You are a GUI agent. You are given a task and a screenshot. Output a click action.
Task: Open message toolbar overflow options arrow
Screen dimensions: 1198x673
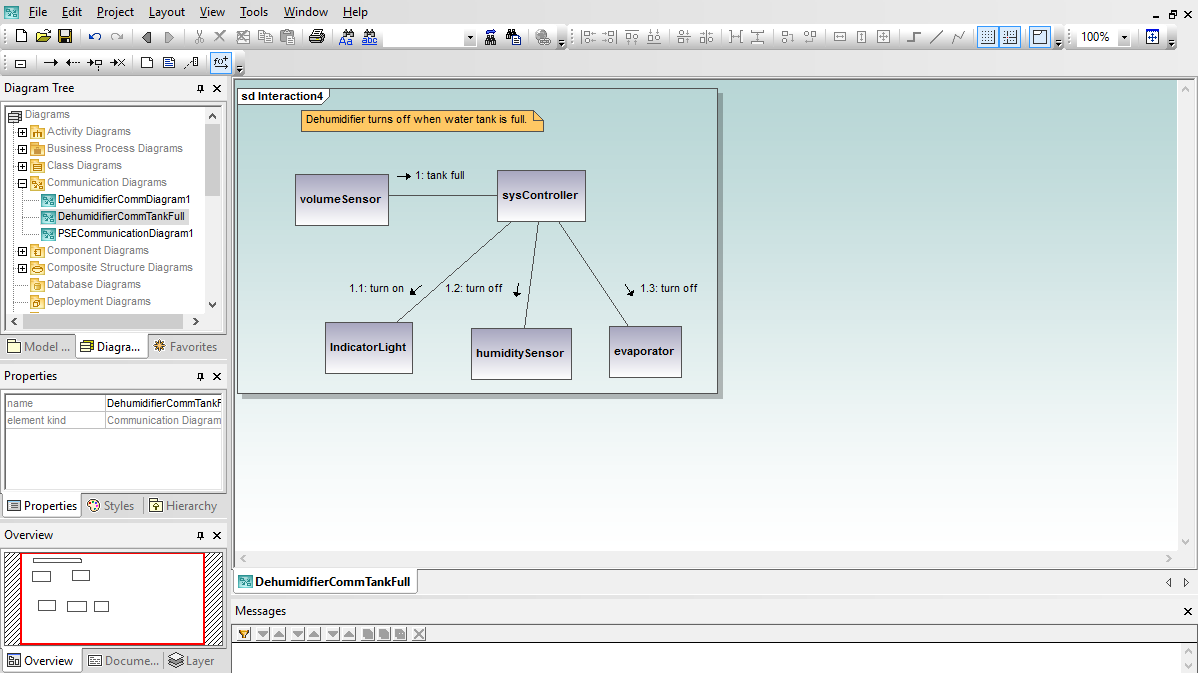[239, 68]
